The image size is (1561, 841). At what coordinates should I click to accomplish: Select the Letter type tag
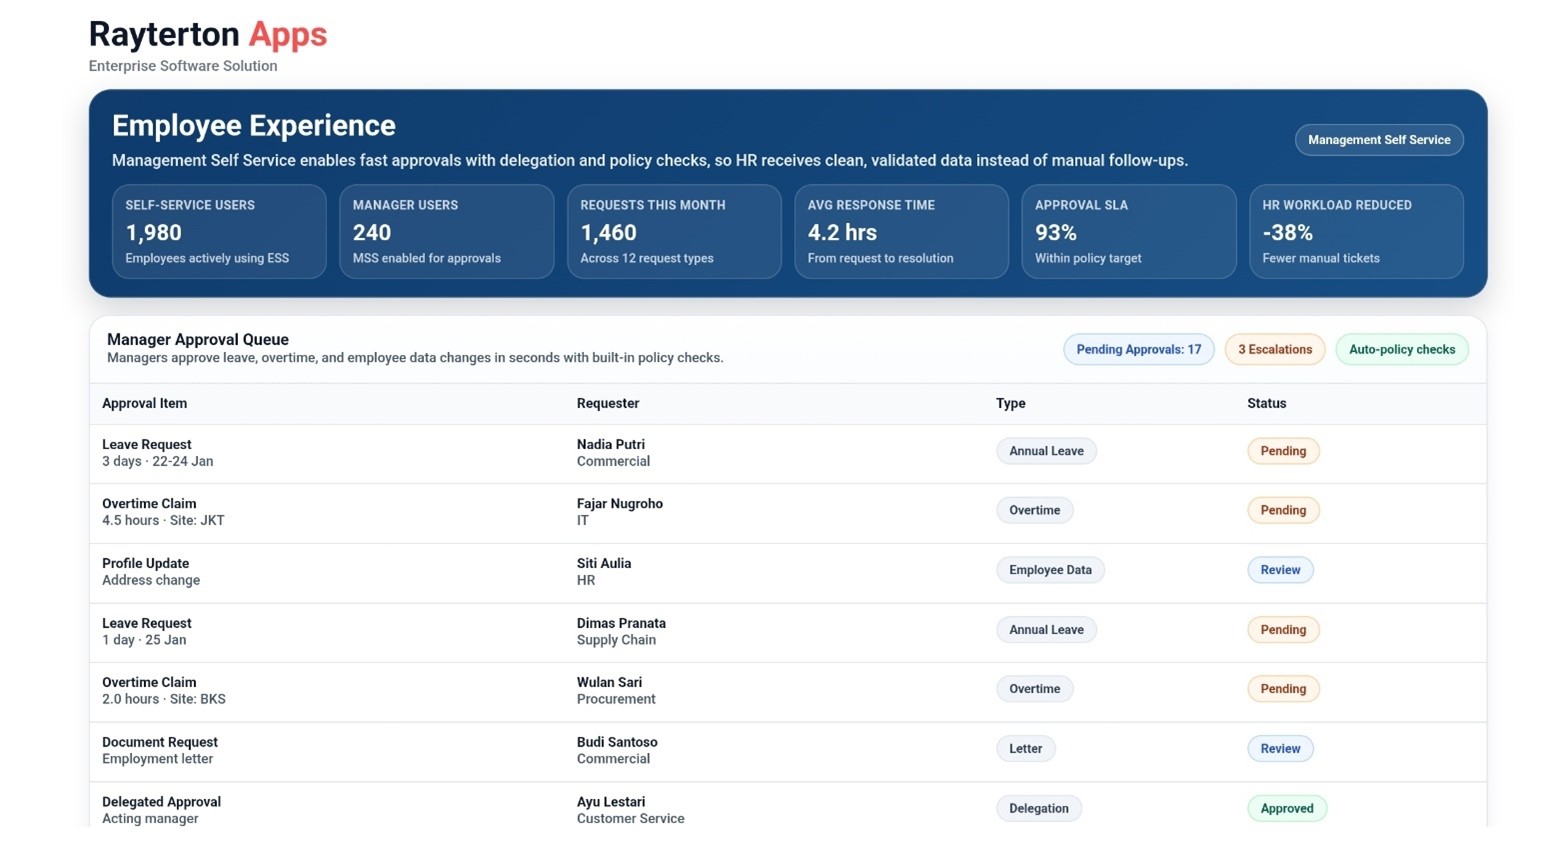tap(1025, 749)
